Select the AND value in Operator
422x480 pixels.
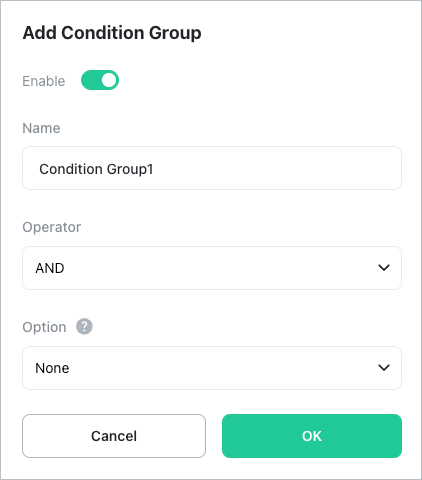50,268
